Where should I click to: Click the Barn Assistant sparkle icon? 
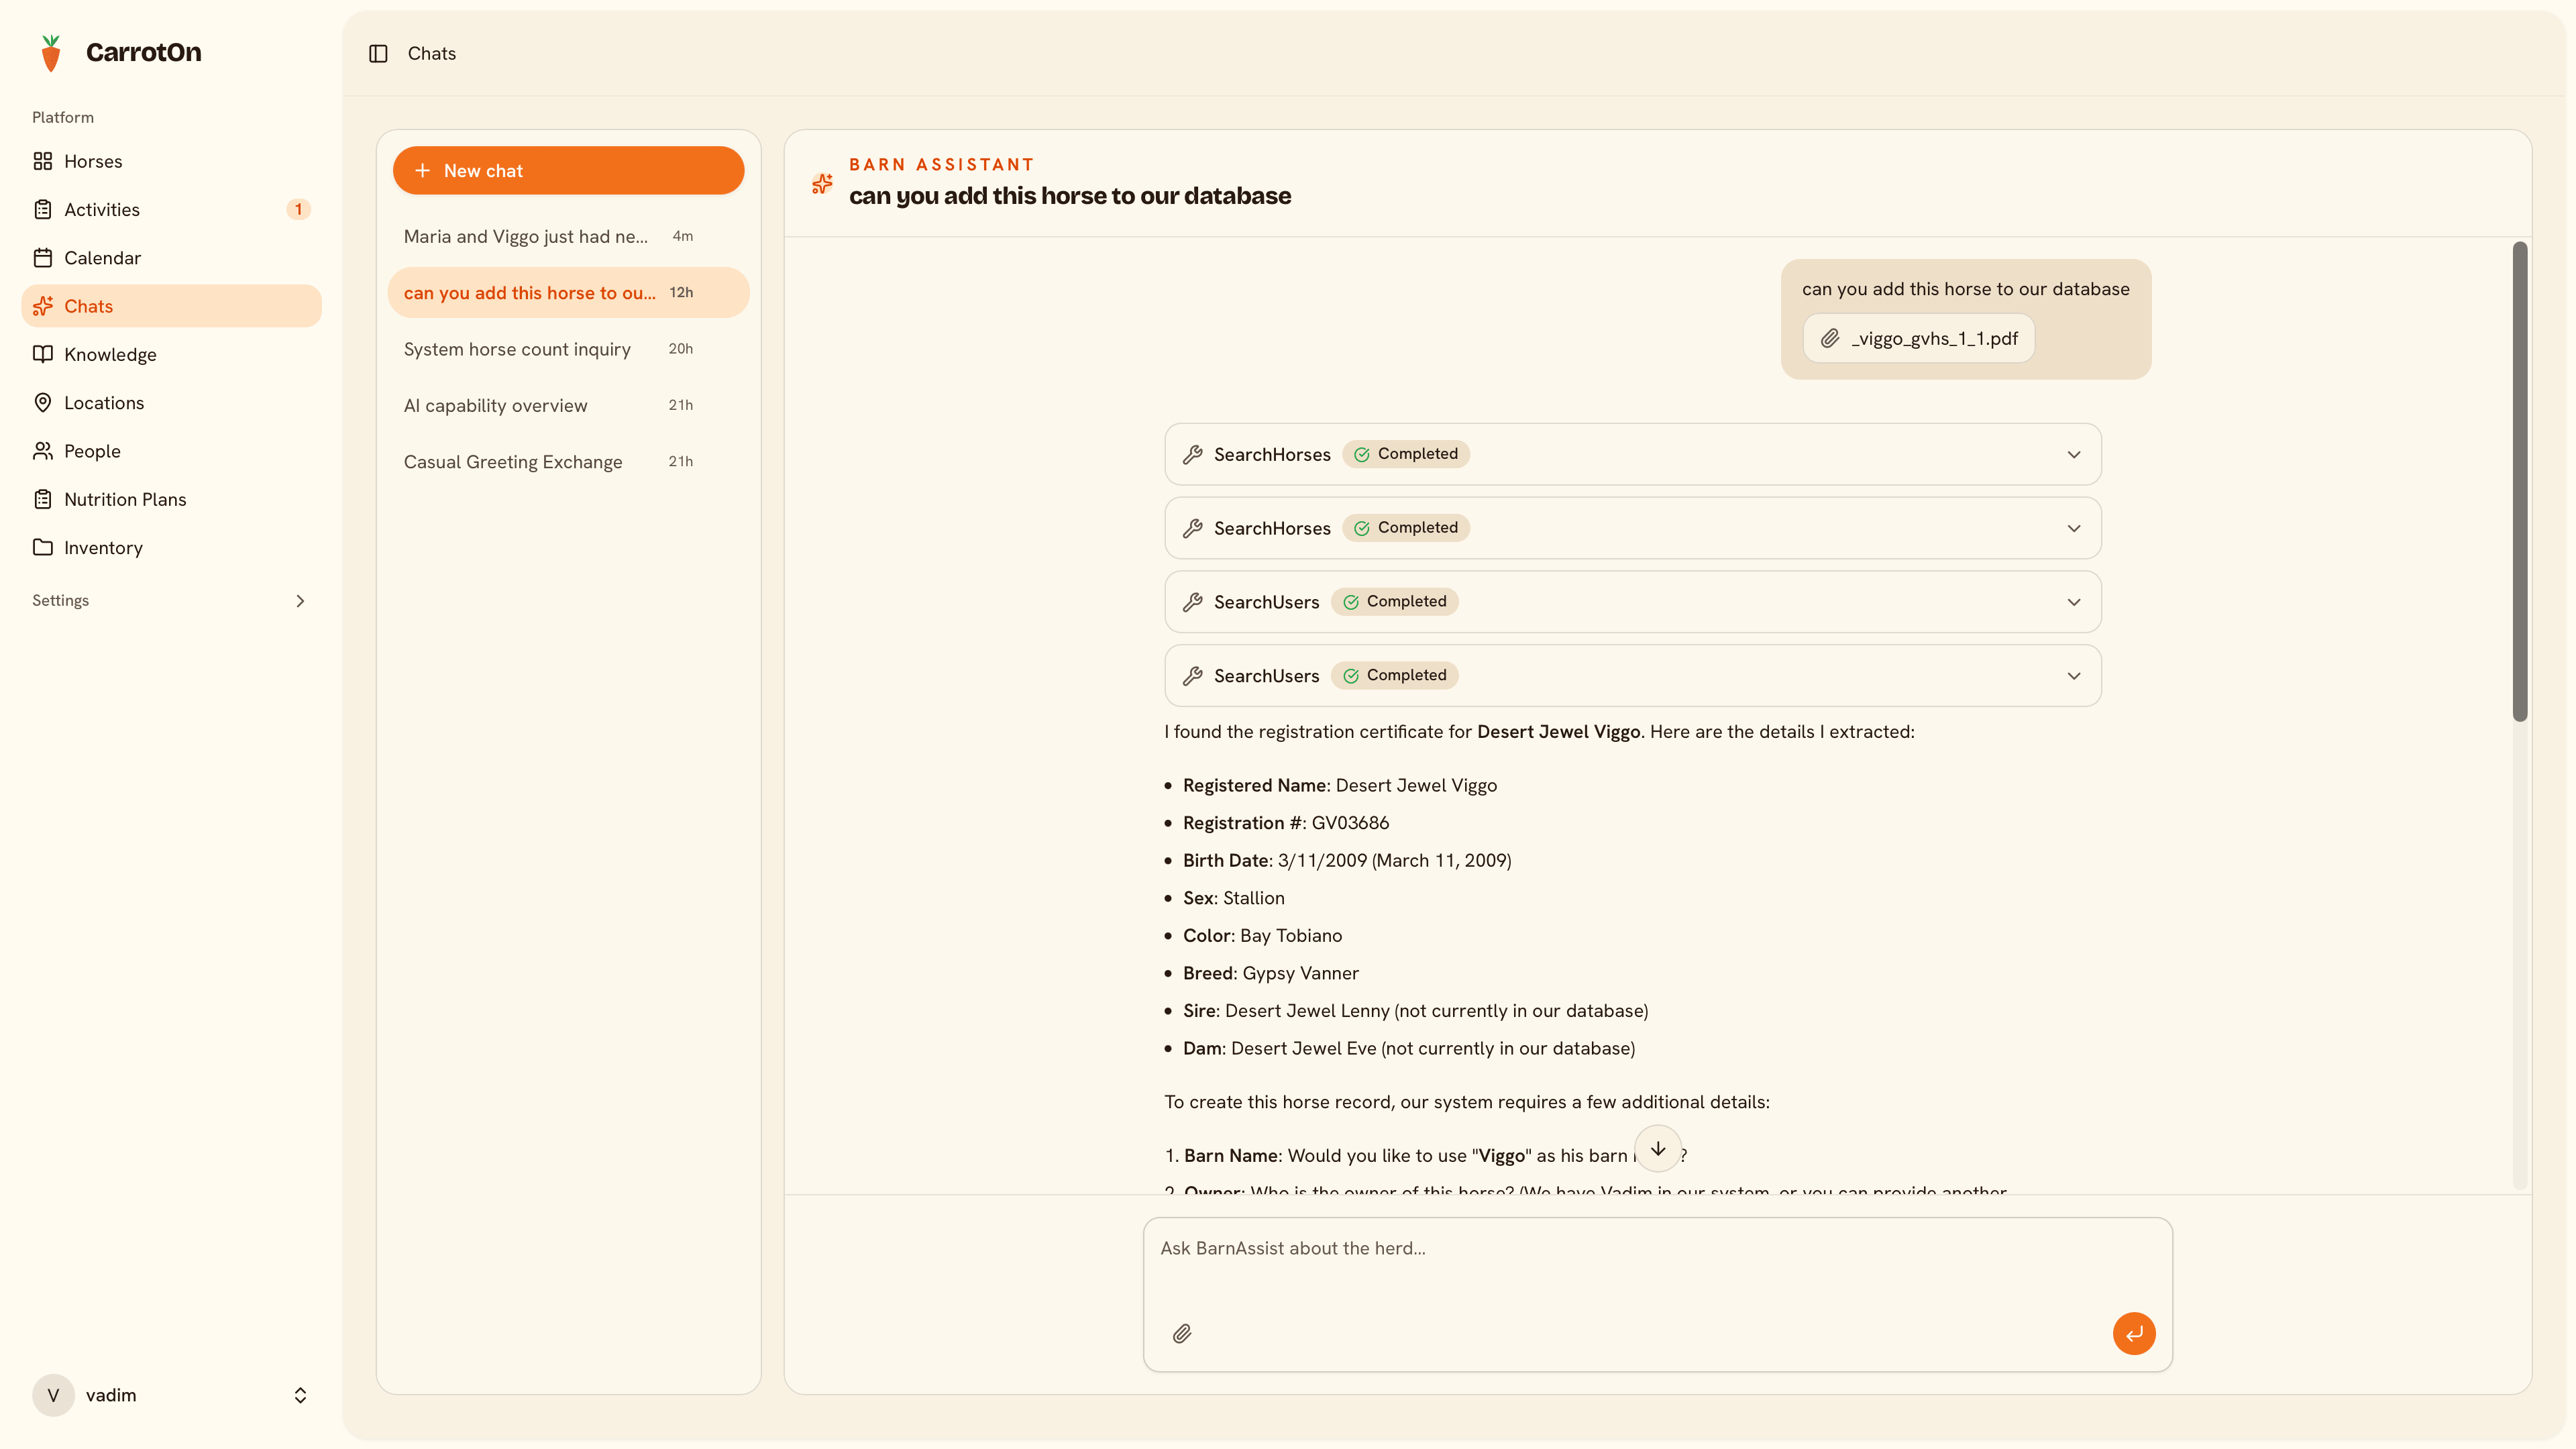822,184
